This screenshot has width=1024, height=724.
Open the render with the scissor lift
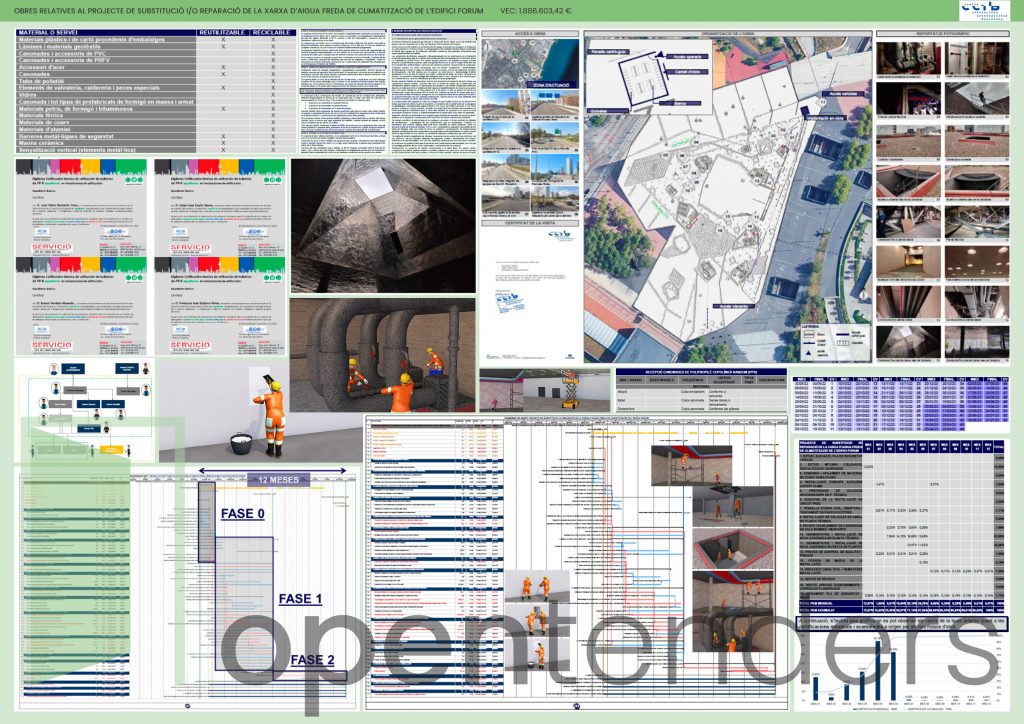(x=545, y=390)
